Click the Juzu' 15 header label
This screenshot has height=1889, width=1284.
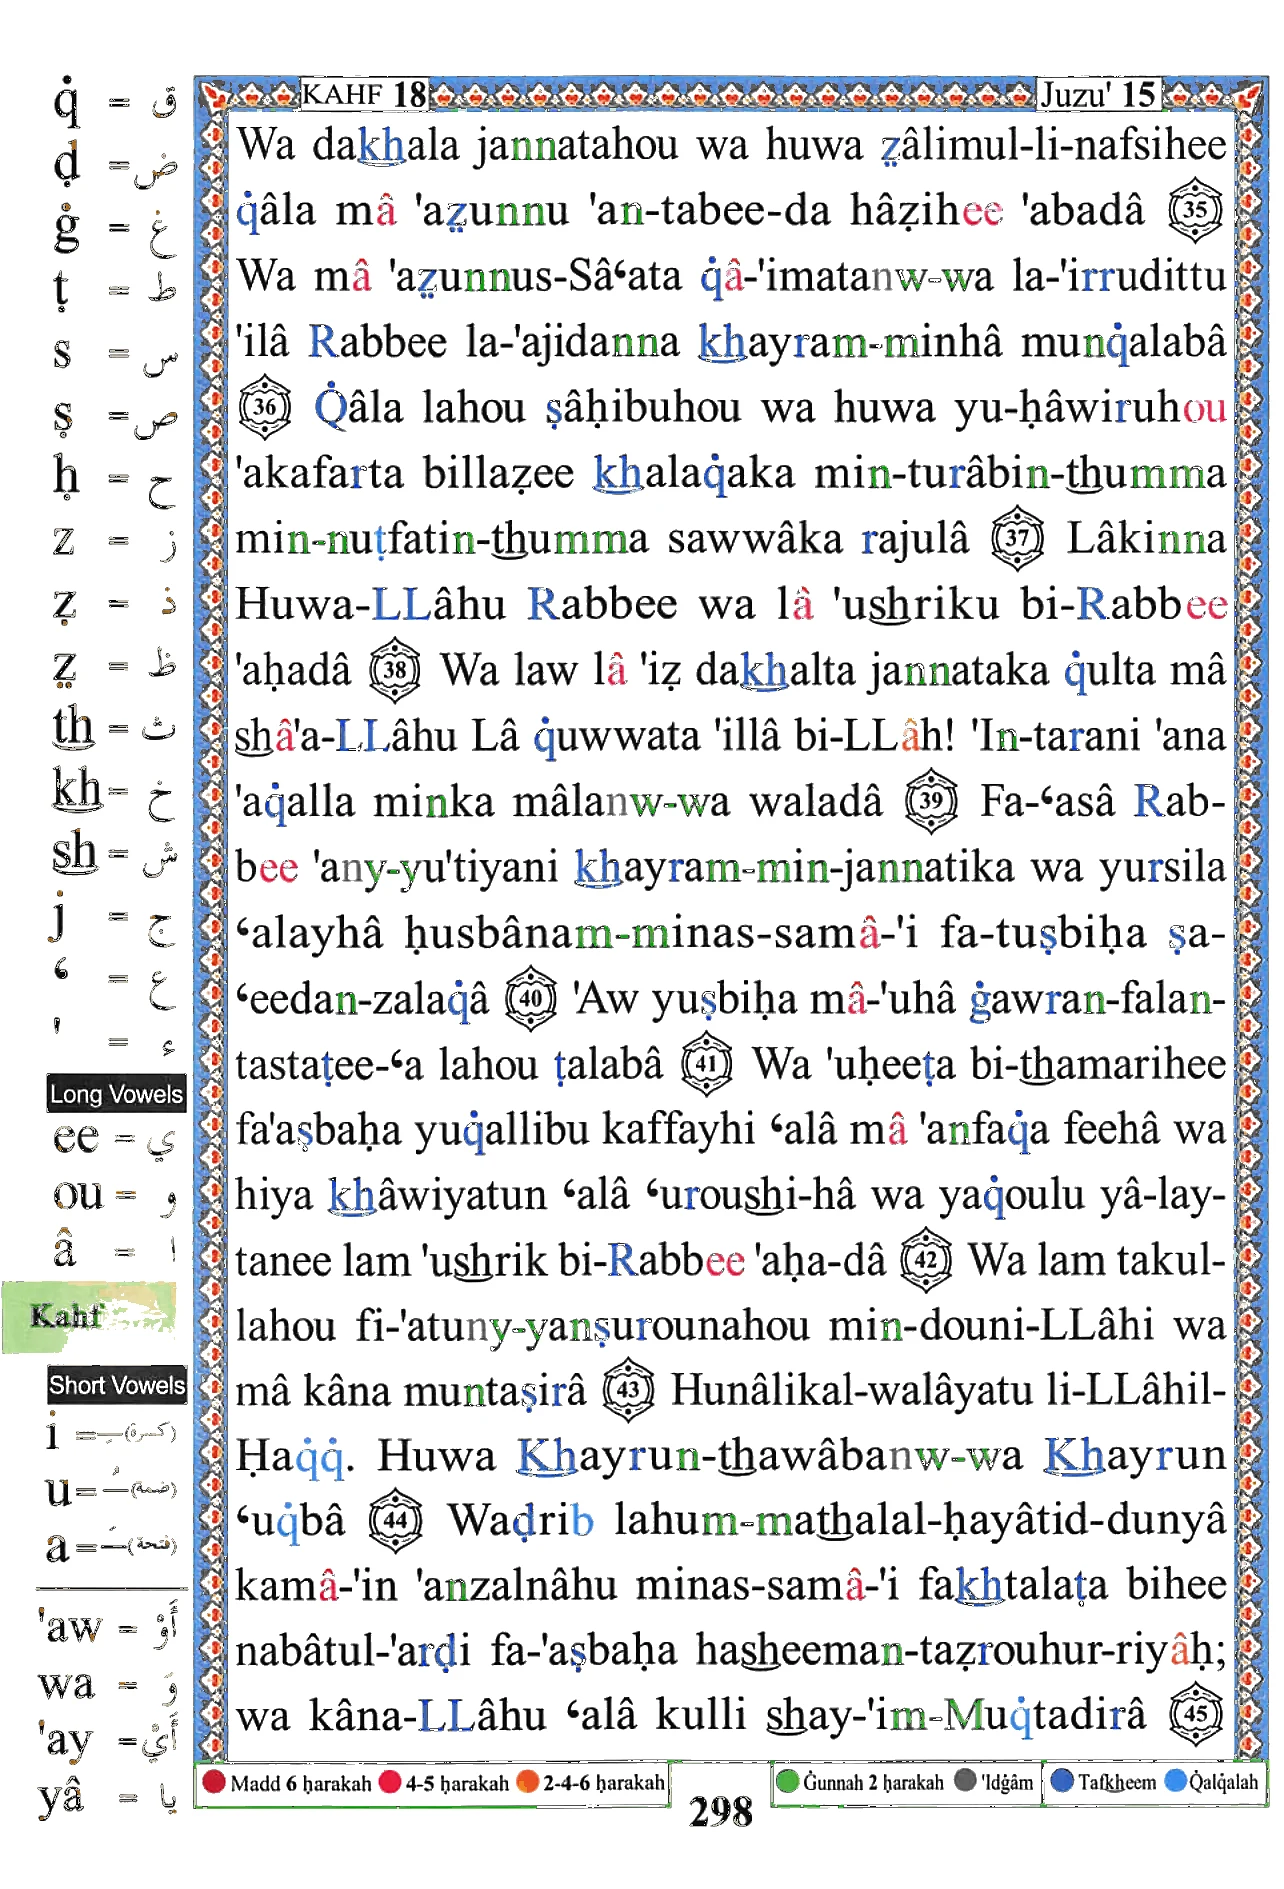tap(1099, 95)
